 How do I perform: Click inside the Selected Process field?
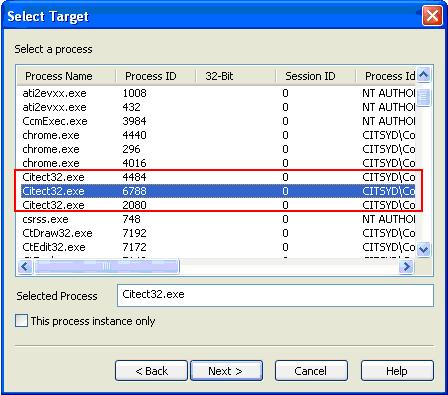(x=275, y=295)
